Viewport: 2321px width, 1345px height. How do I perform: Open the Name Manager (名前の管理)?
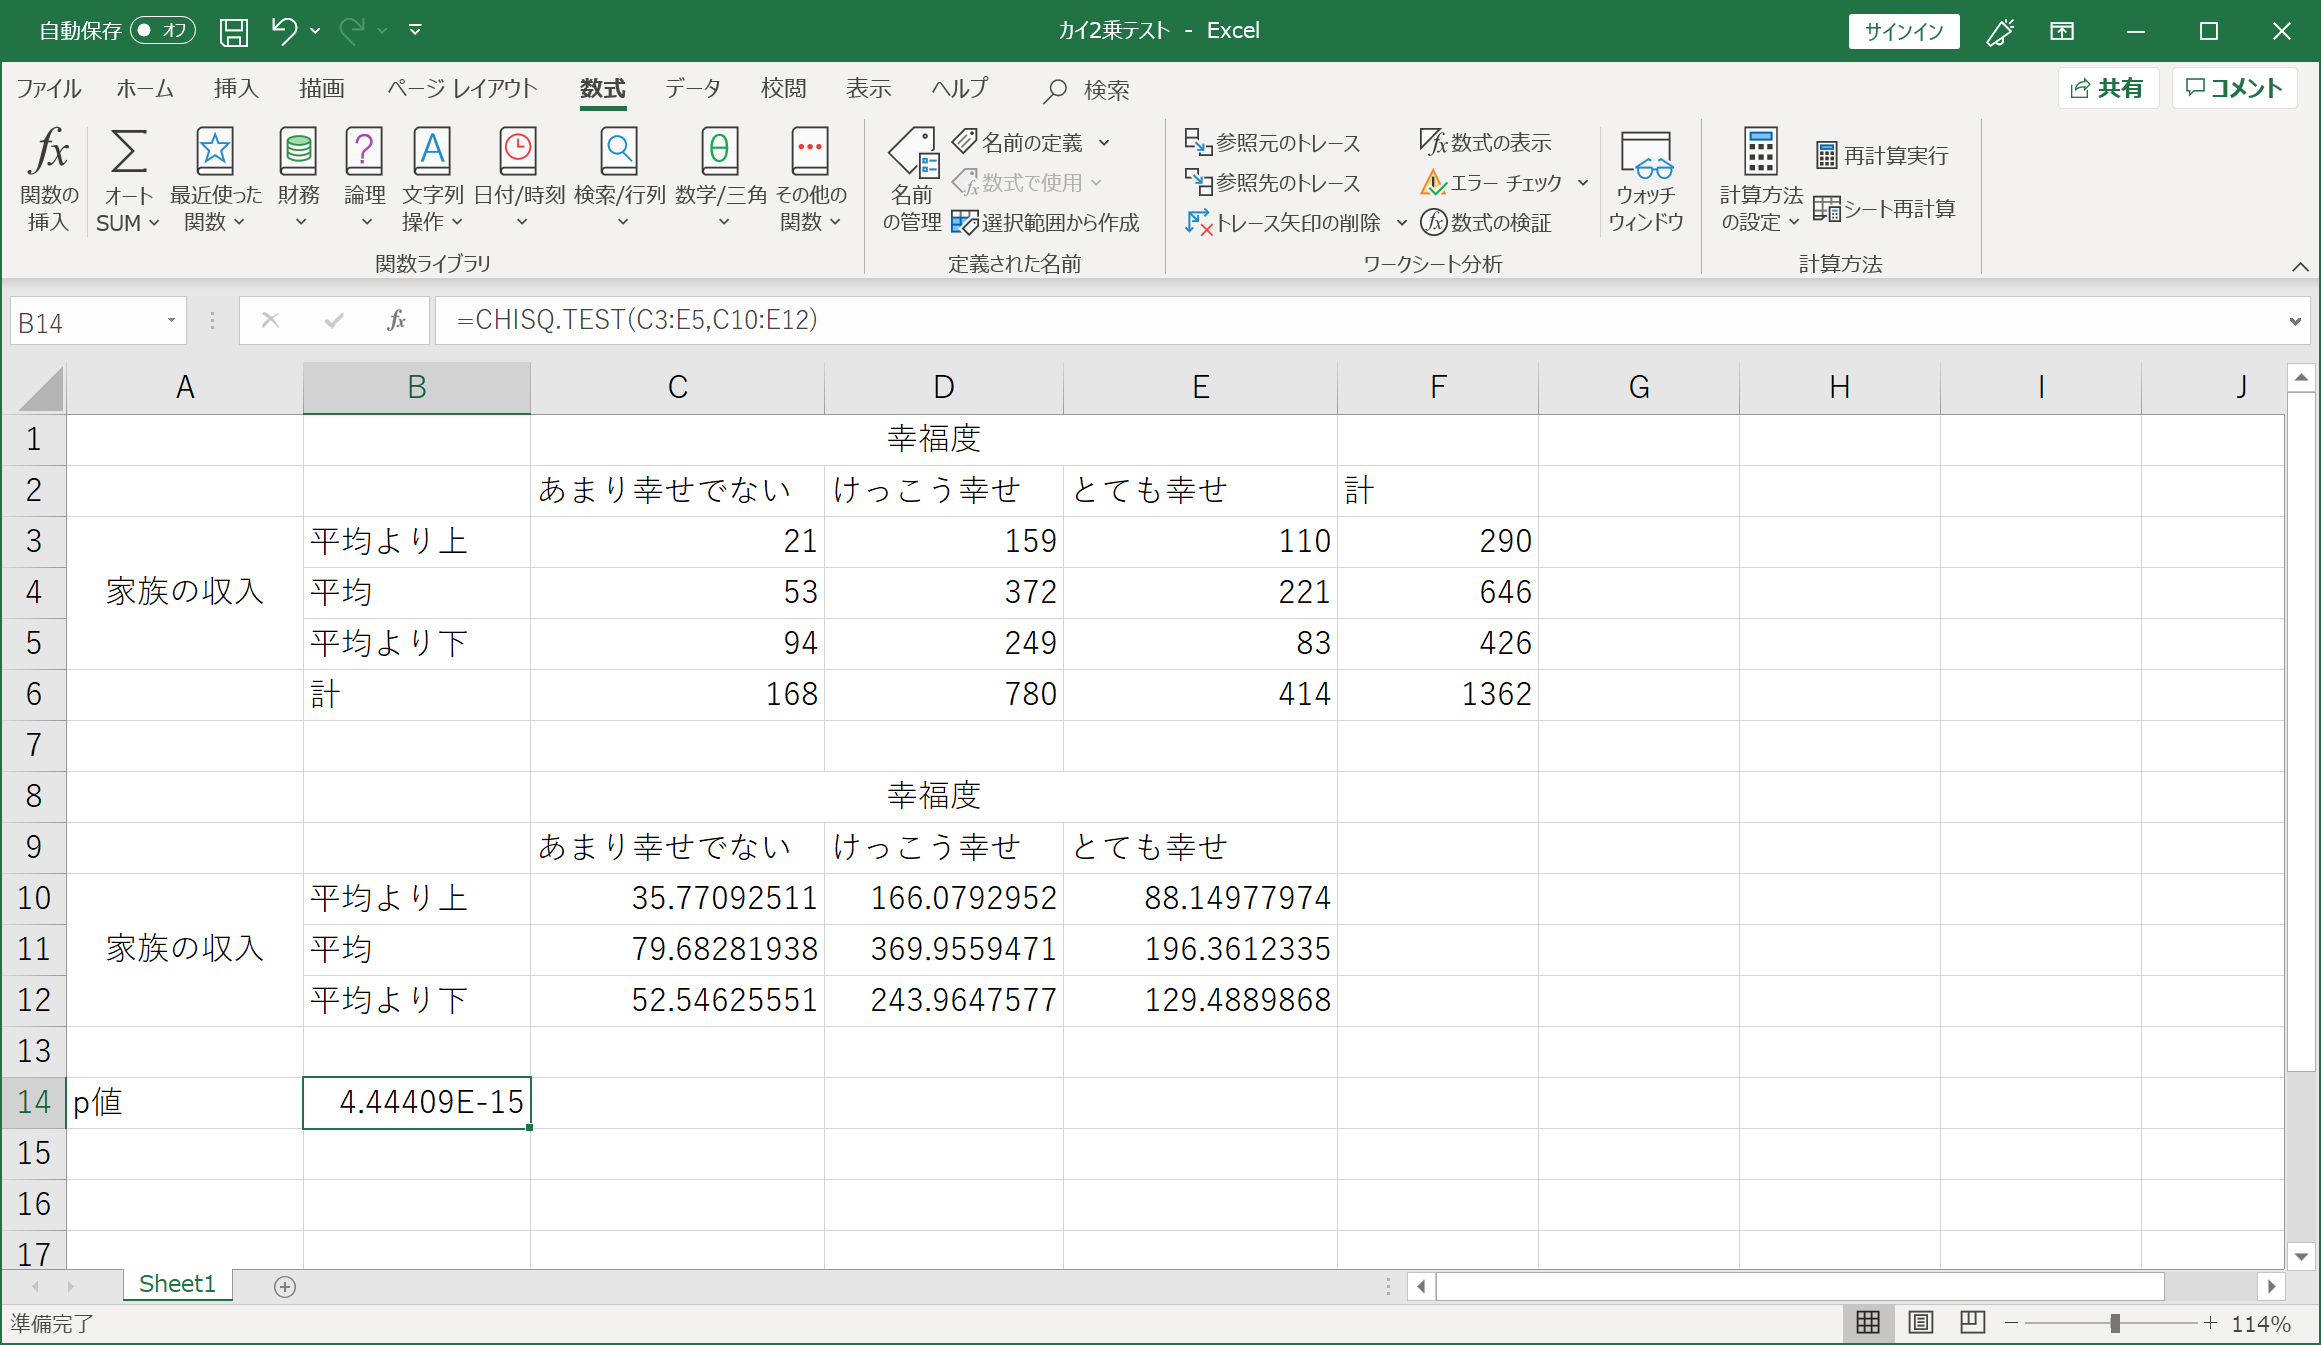[912, 180]
